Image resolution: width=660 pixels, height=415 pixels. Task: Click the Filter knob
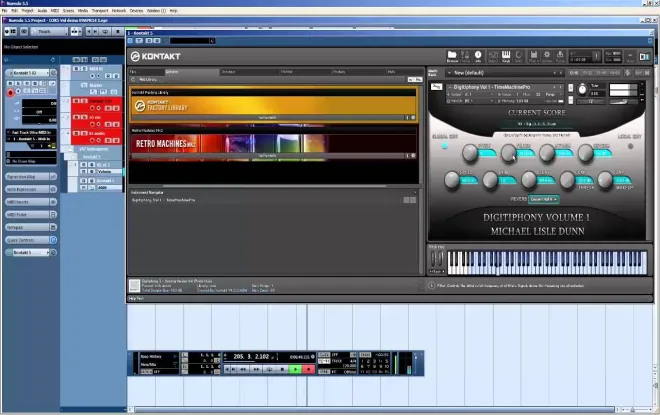pyautogui.click(x=508, y=152)
